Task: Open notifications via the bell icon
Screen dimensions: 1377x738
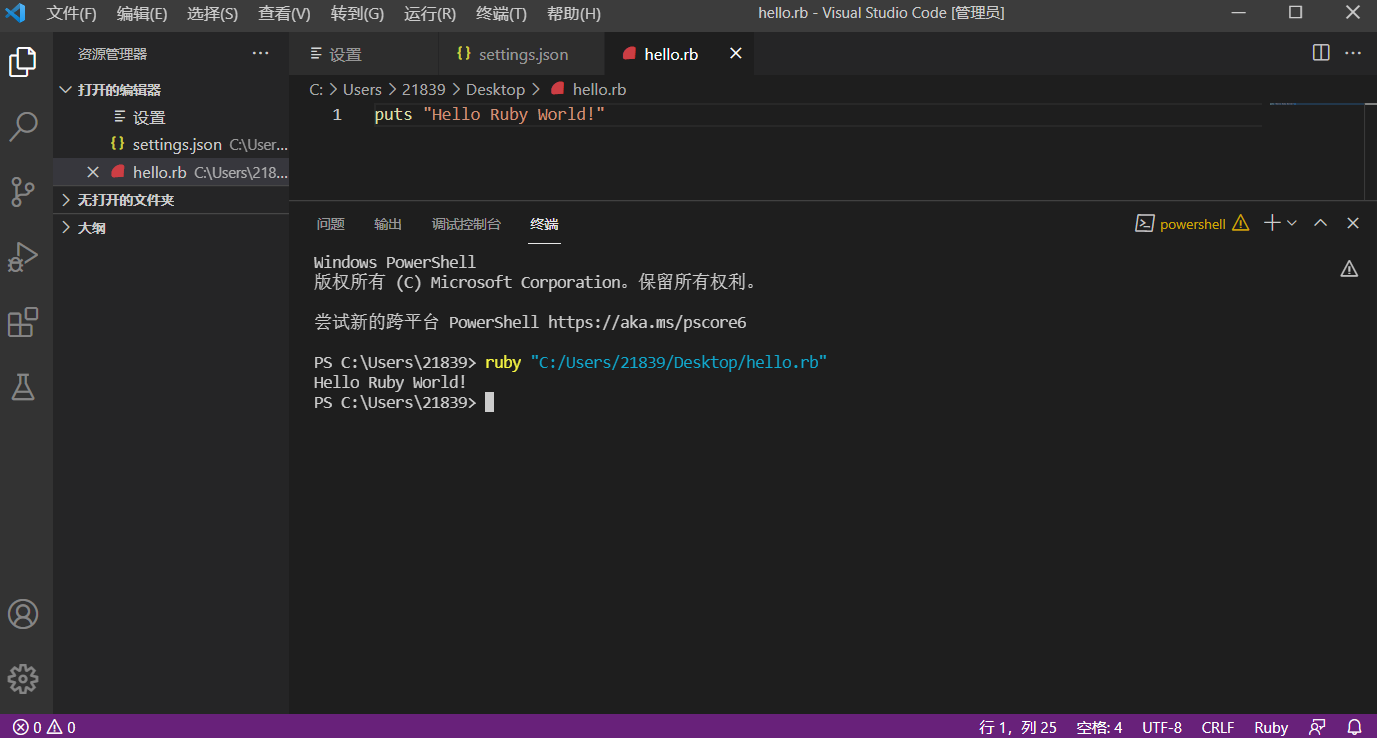Action: (x=1356, y=727)
